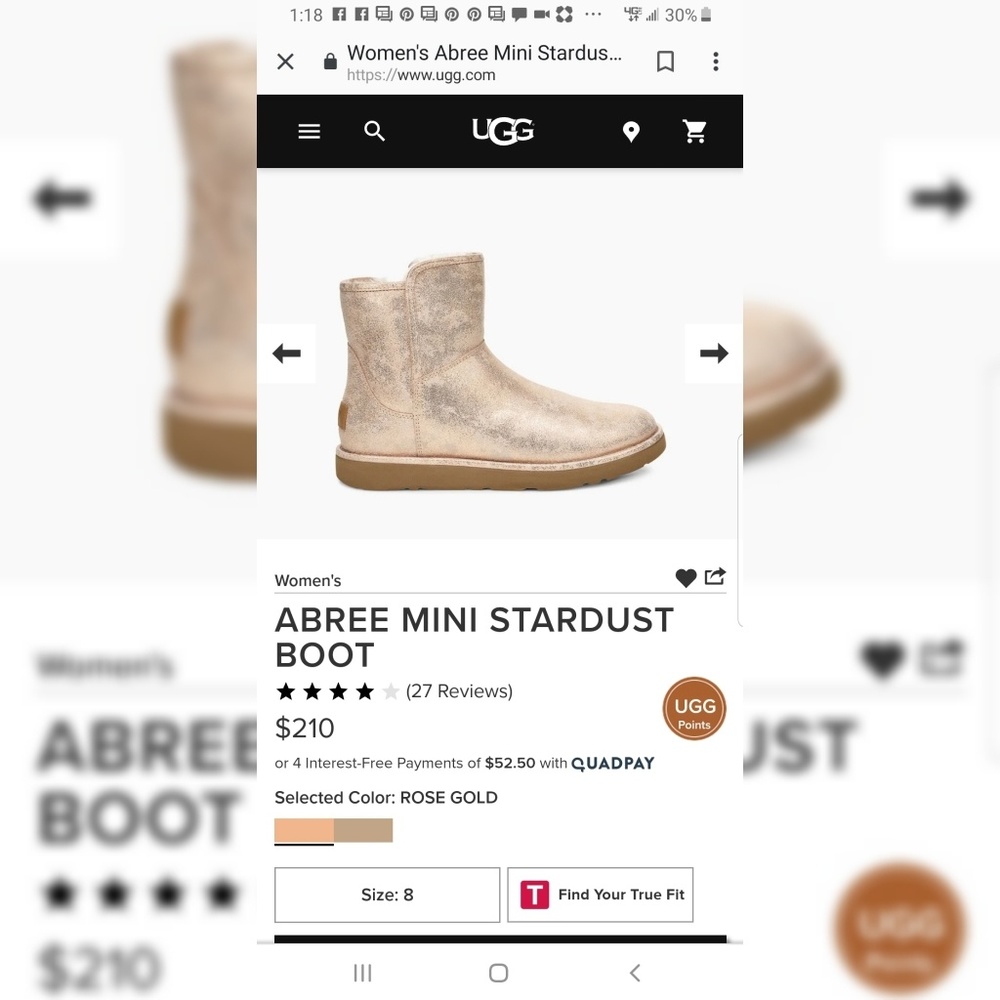
Task: Open the Size: 8 selector
Action: 387,895
